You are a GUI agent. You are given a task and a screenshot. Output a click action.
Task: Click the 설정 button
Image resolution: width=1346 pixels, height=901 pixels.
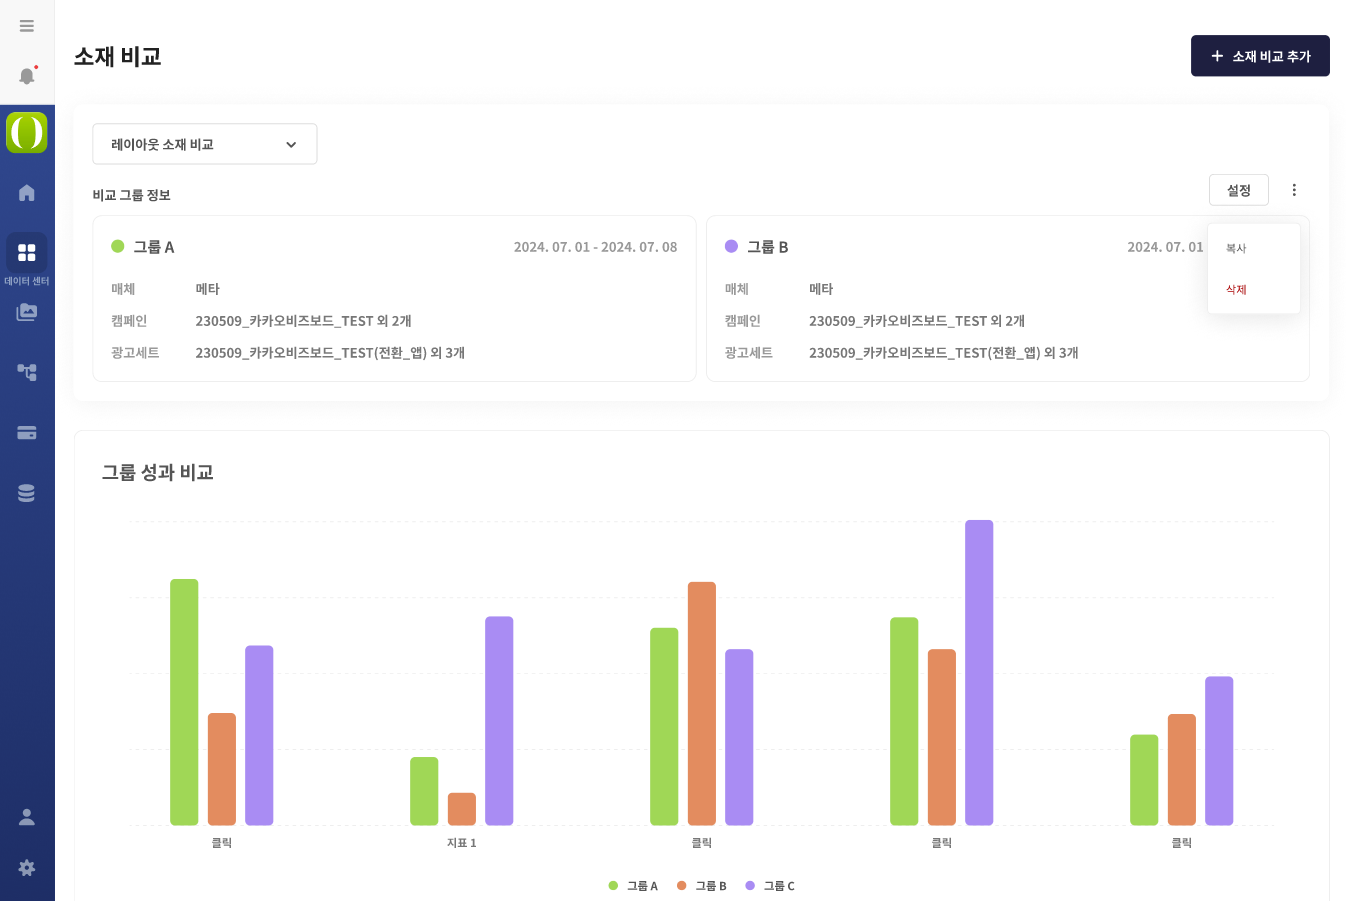[x=1238, y=190]
